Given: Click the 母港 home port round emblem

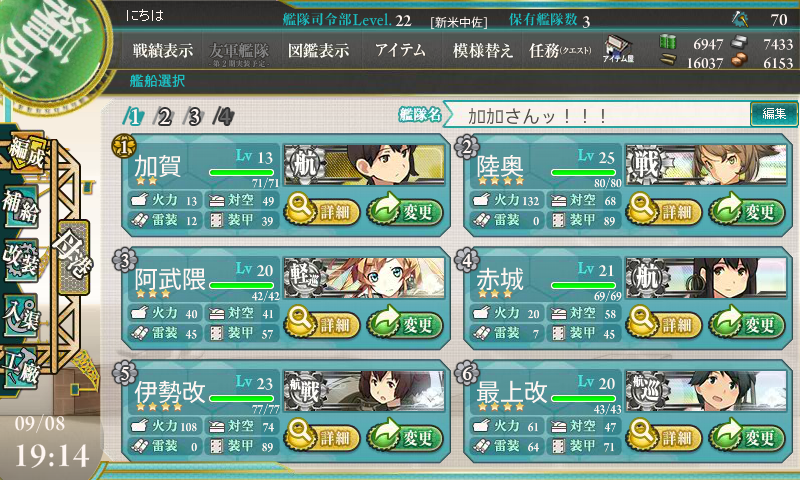Looking at the screenshot, I should point(74,257).
